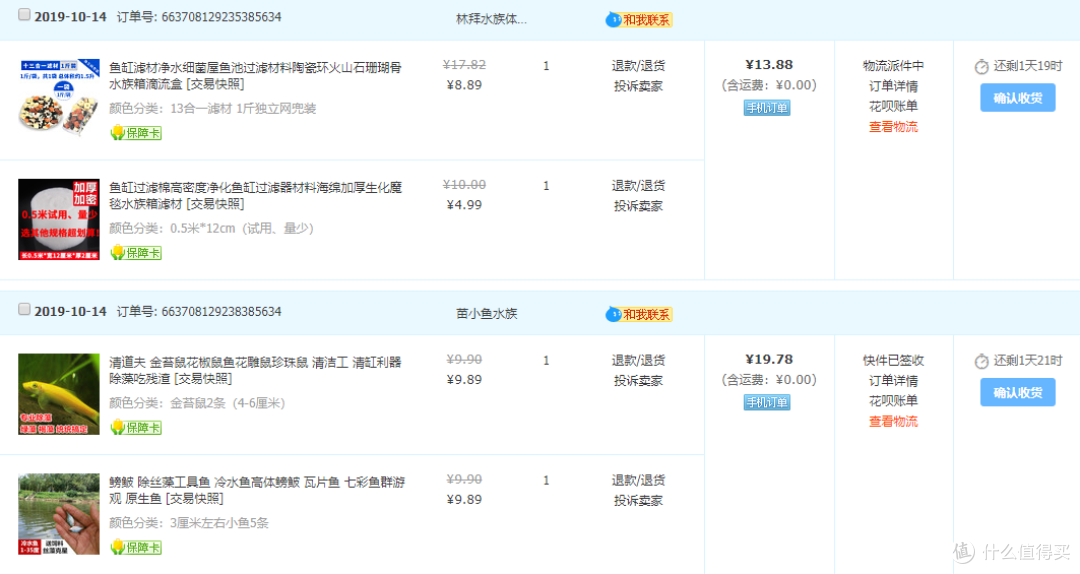Open 花呗账单 for the 物流派件中 order
The image size is (1080, 574).
coord(893,107)
